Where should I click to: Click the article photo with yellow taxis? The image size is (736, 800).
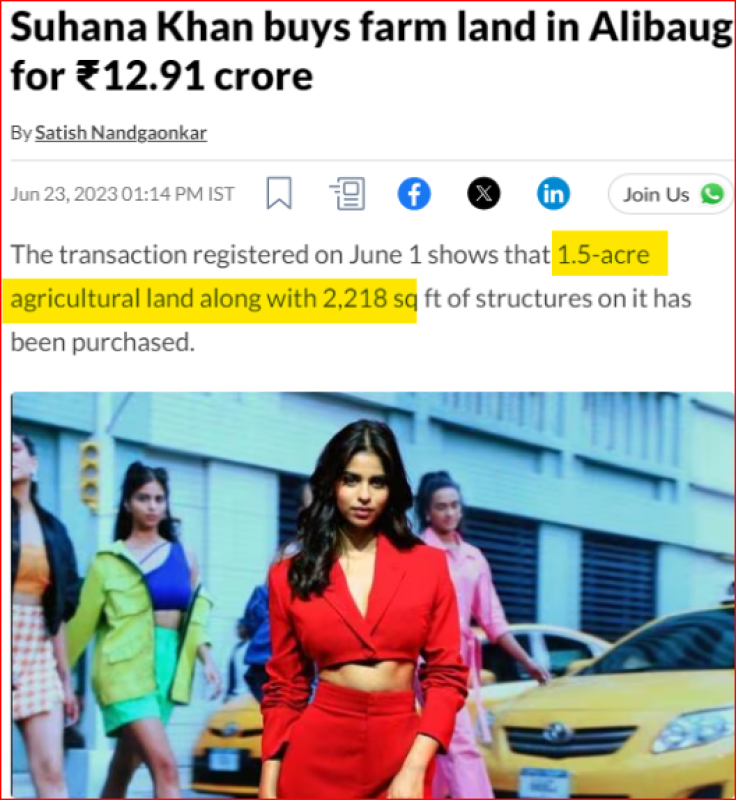372,595
